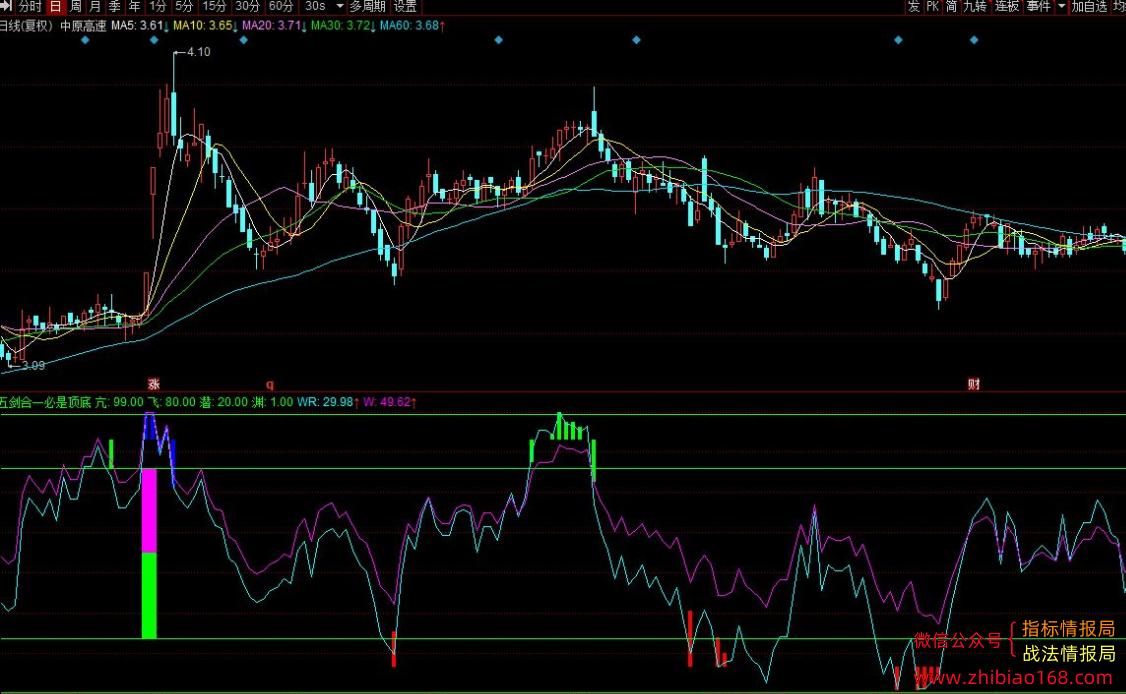Click the 亢: 99.00 indicator value
Viewport: 1126px width, 694px height.
119,402
